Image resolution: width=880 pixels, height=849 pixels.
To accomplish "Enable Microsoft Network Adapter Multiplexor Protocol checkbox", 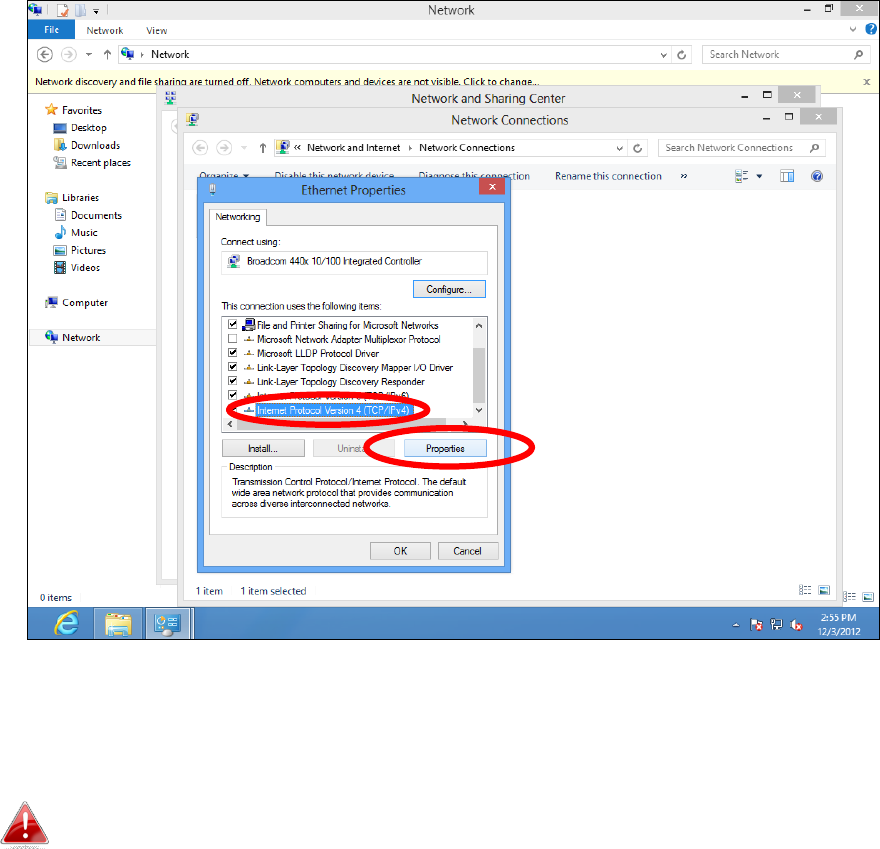I will (x=232, y=339).
